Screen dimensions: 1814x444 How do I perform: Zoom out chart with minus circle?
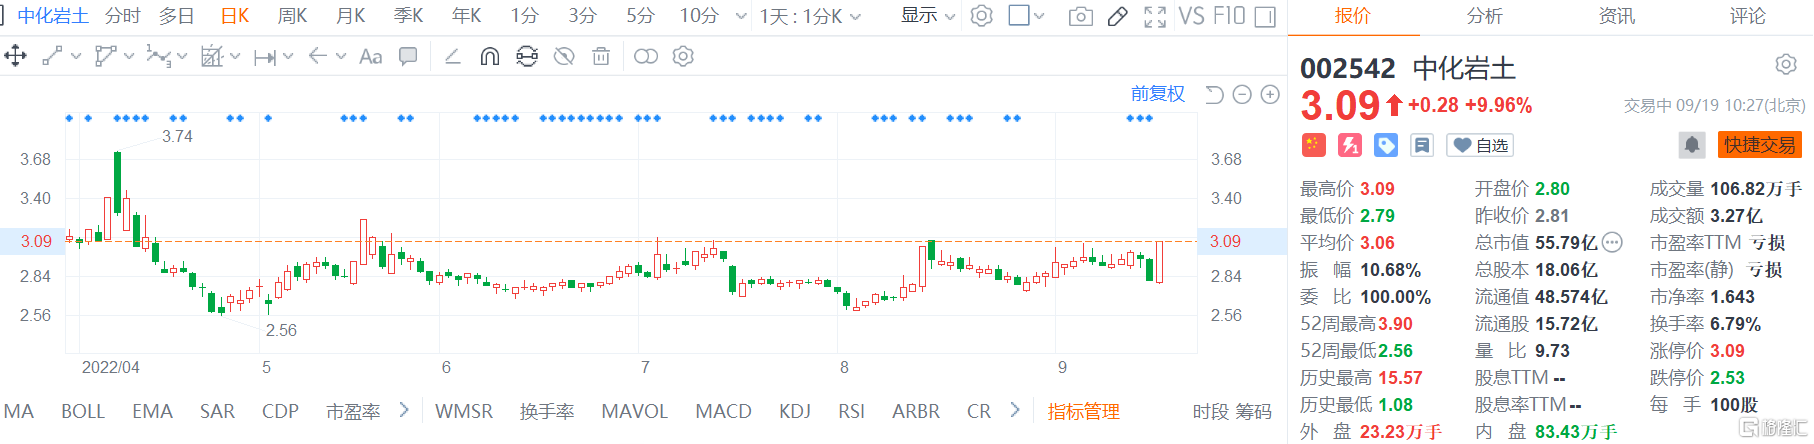click(x=1242, y=94)
